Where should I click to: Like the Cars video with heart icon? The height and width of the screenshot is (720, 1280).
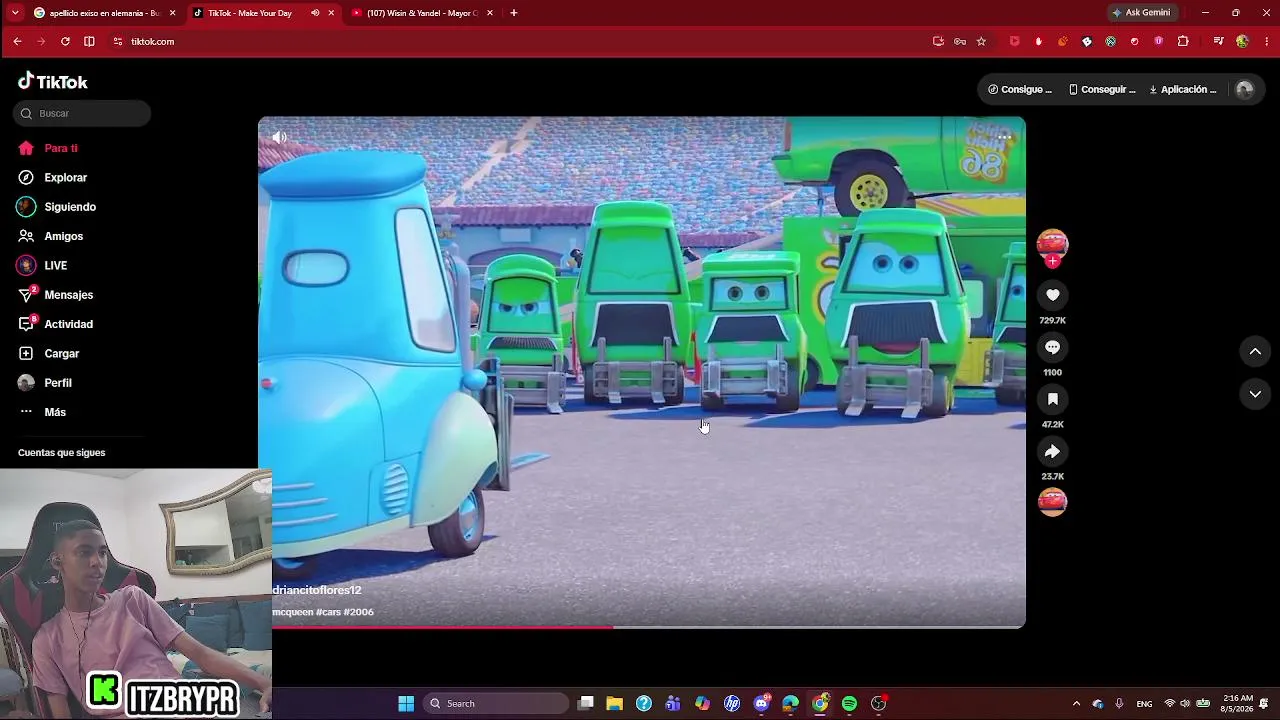pos(1052,295)
